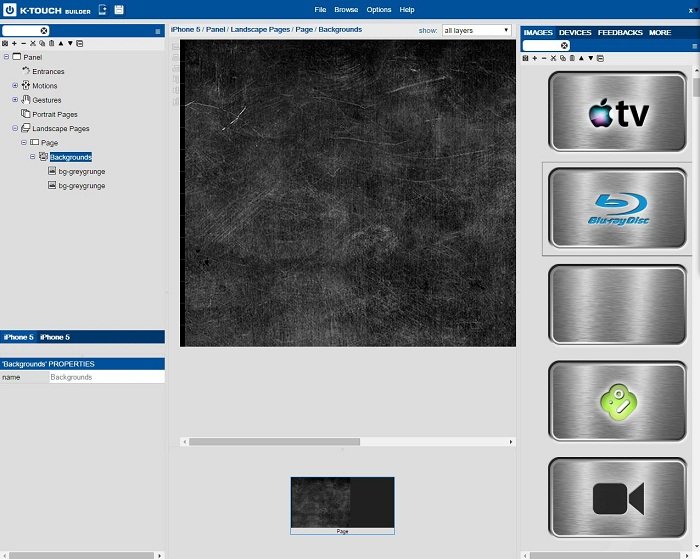Click the cut scissors icon in Images toolbar
700x559 pixels.
coord(553,58)
